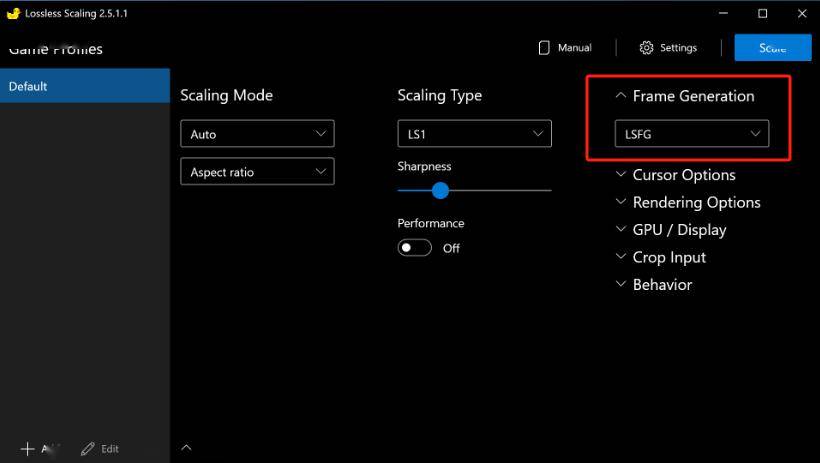Image resolution: width=820 pixels, height=463 pixels.
Task: Expand the Cursor Options section
Action: 621,175
